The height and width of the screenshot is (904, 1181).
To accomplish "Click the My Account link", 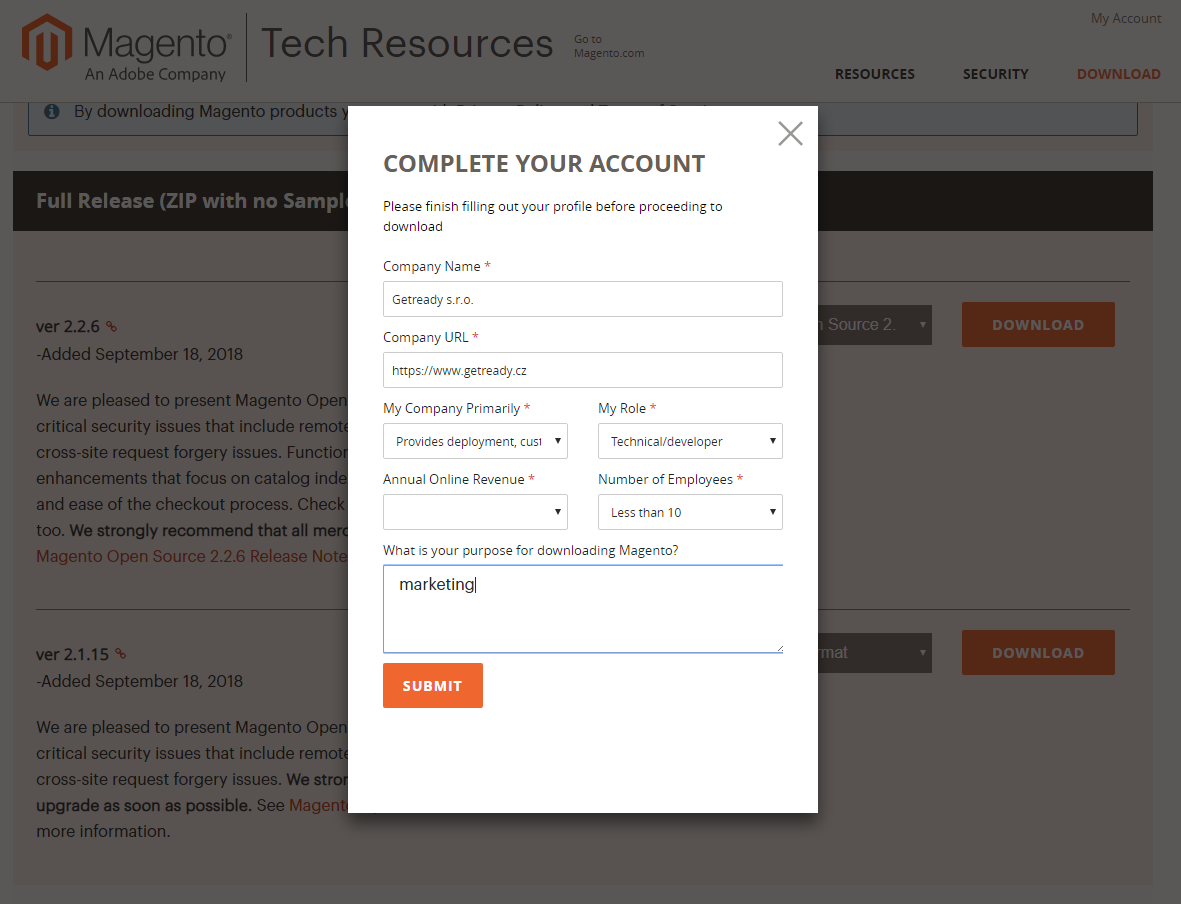I will coord(1126,18).
